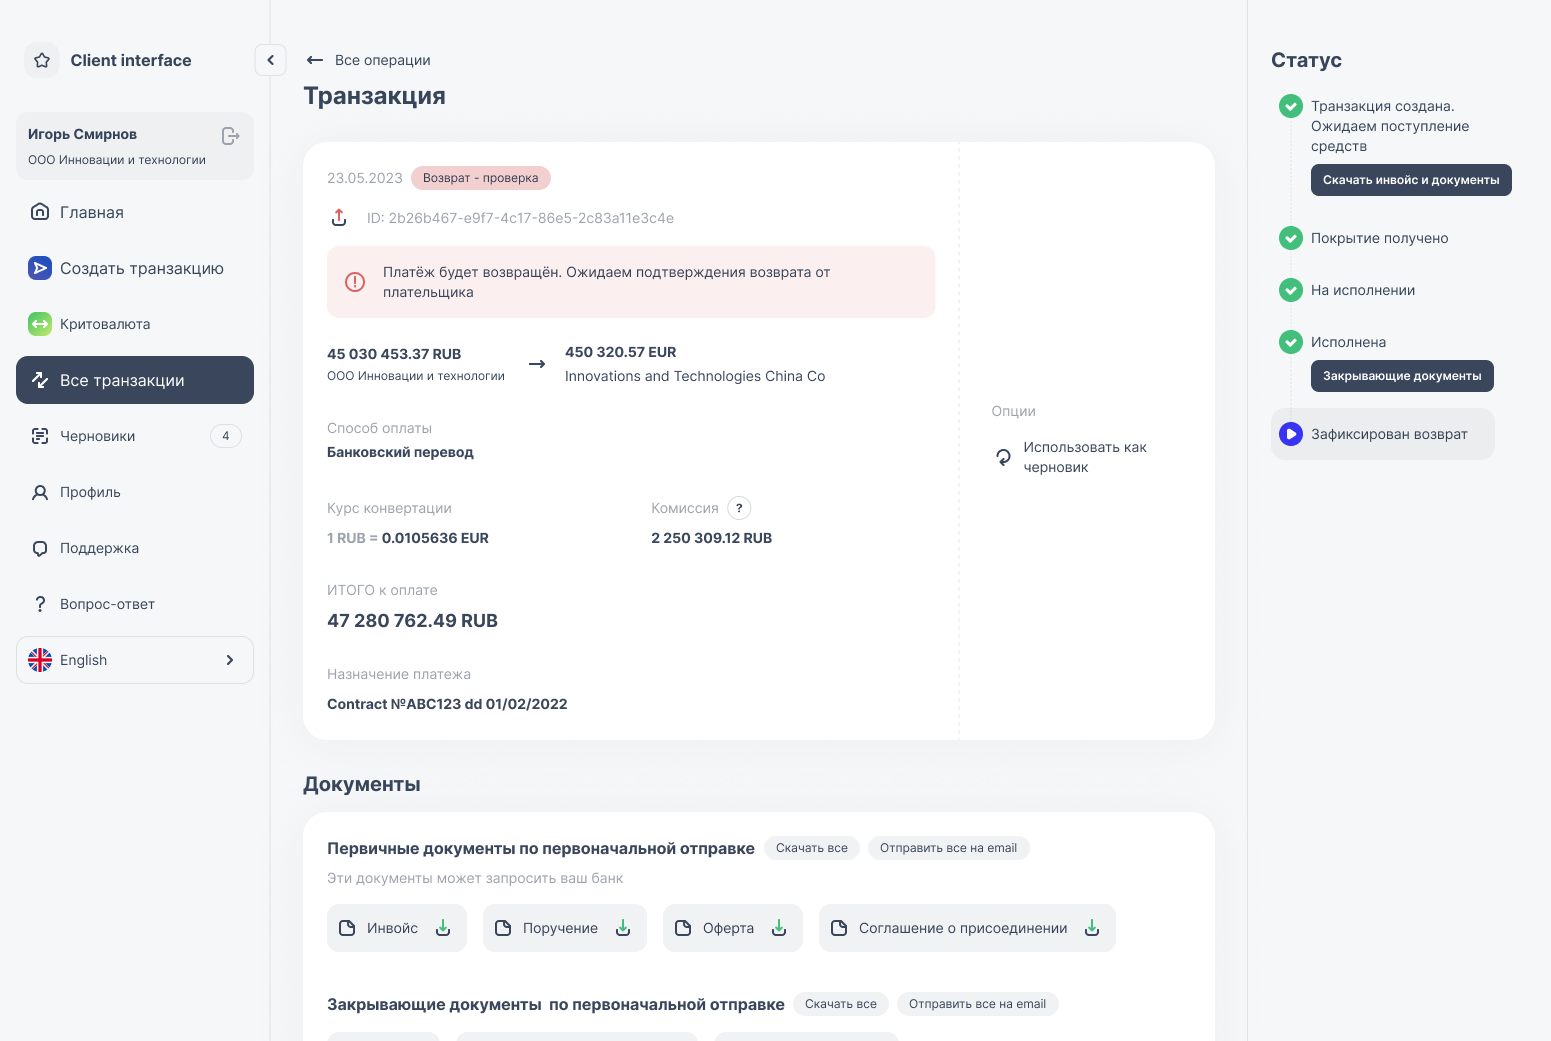
Task: Open the Криптовалюта section
Action: (105, 324)
